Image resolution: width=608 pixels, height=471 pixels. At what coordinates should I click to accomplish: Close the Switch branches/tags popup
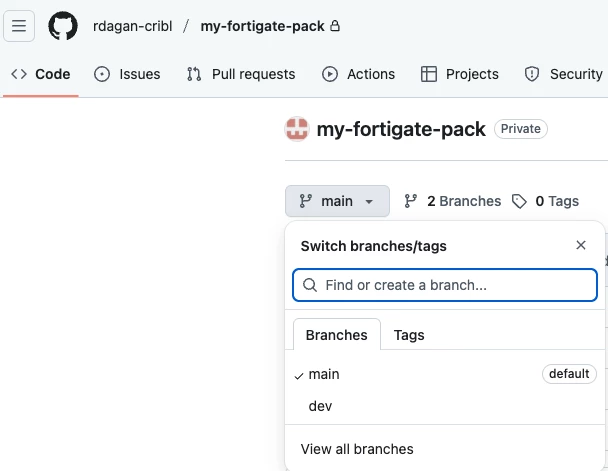[x=580, y=245]
